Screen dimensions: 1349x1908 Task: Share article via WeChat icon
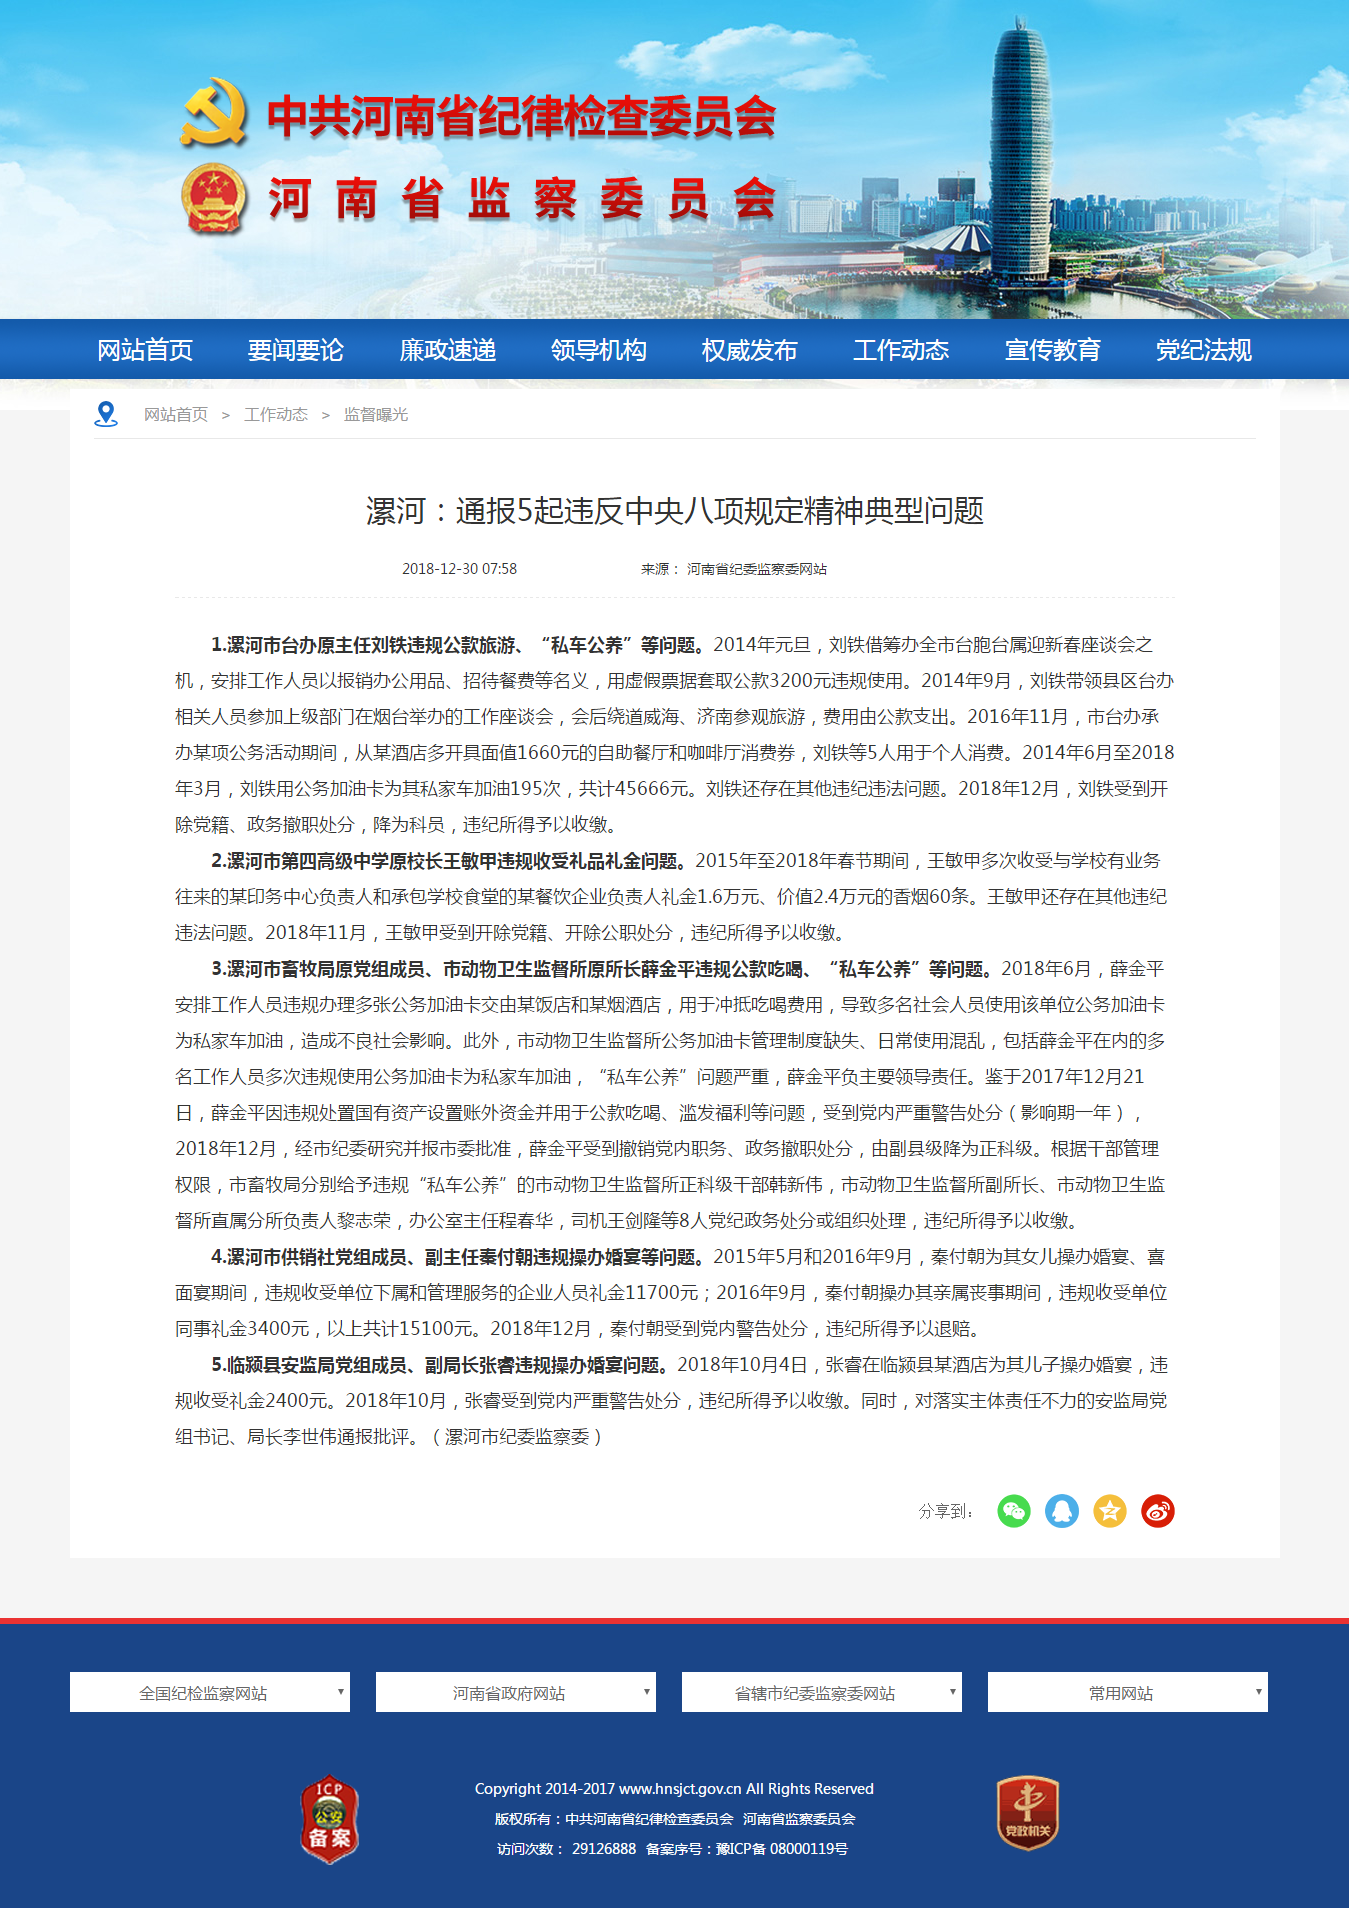point(1014,1510)
